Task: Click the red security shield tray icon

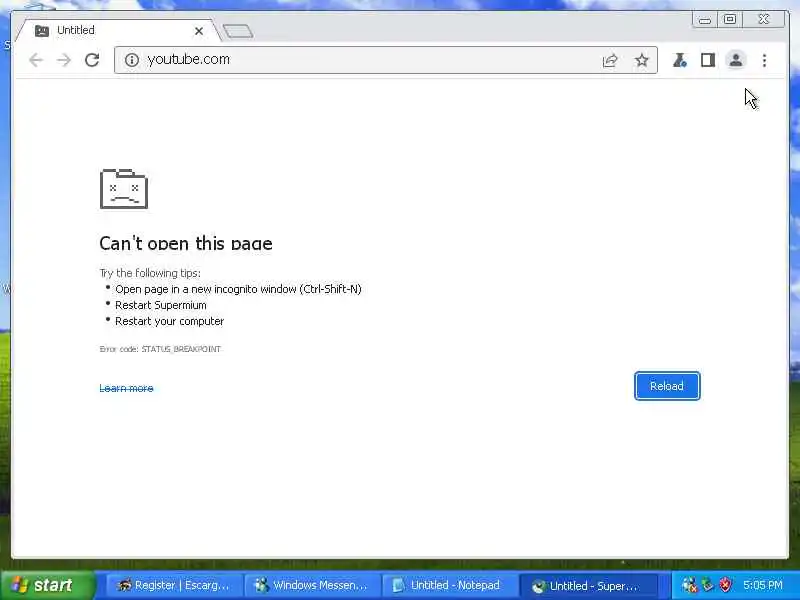Action: pos(725,585)
